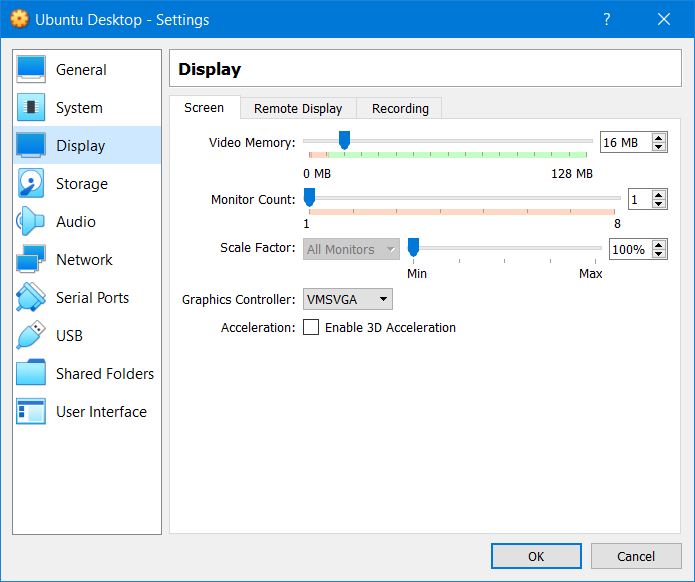
Task: Switch to the Recording tab
Action: point(400,108)
